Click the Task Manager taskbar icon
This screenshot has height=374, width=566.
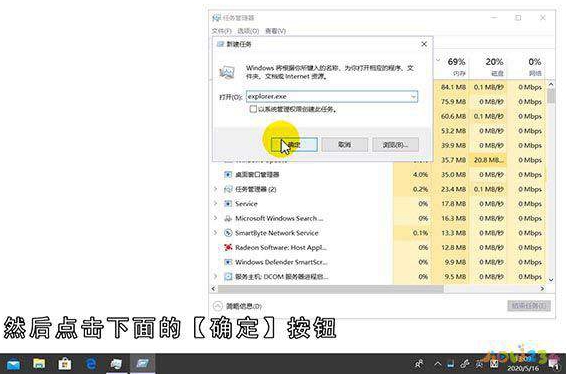(116, 364)
